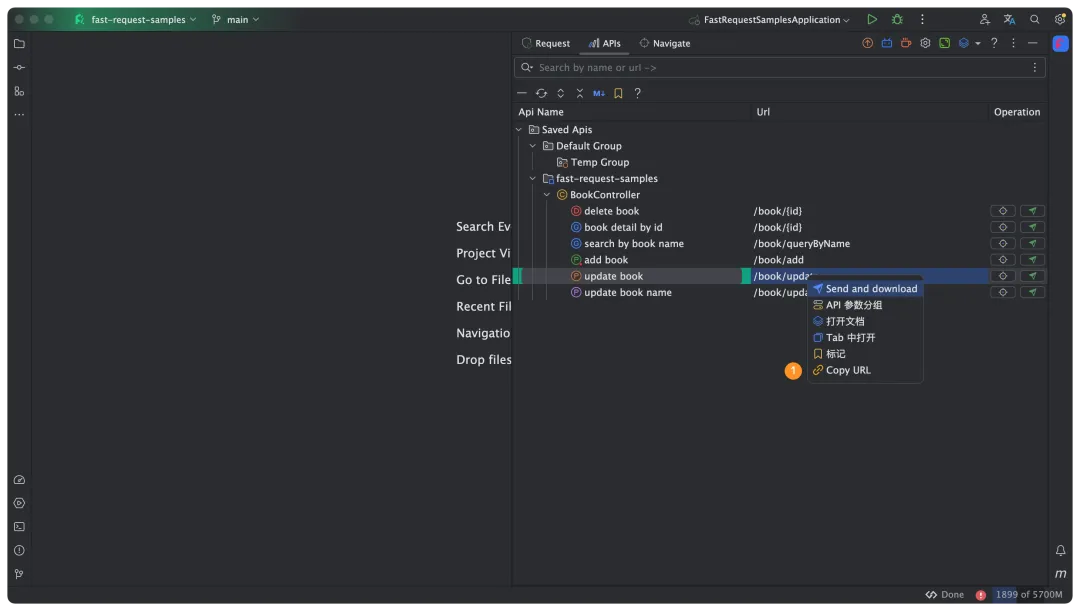The width and height of the screenshot is (1080, 611).
Task: Open dropdown arrow beside blue layers icon
Action: [x=977, y=43]
